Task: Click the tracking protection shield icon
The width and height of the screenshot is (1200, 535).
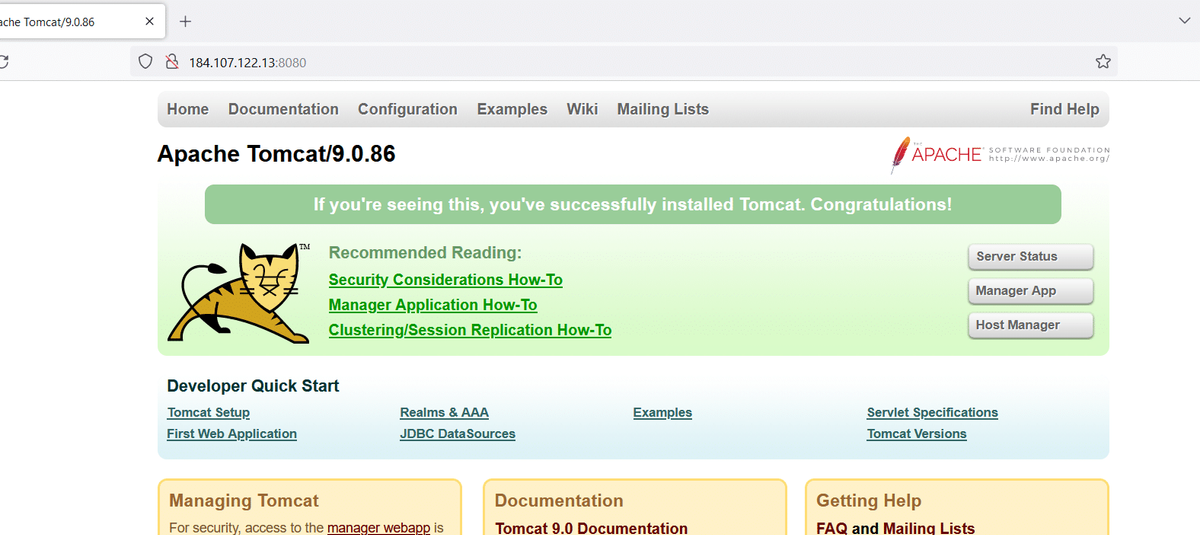Action: point(145,62)
